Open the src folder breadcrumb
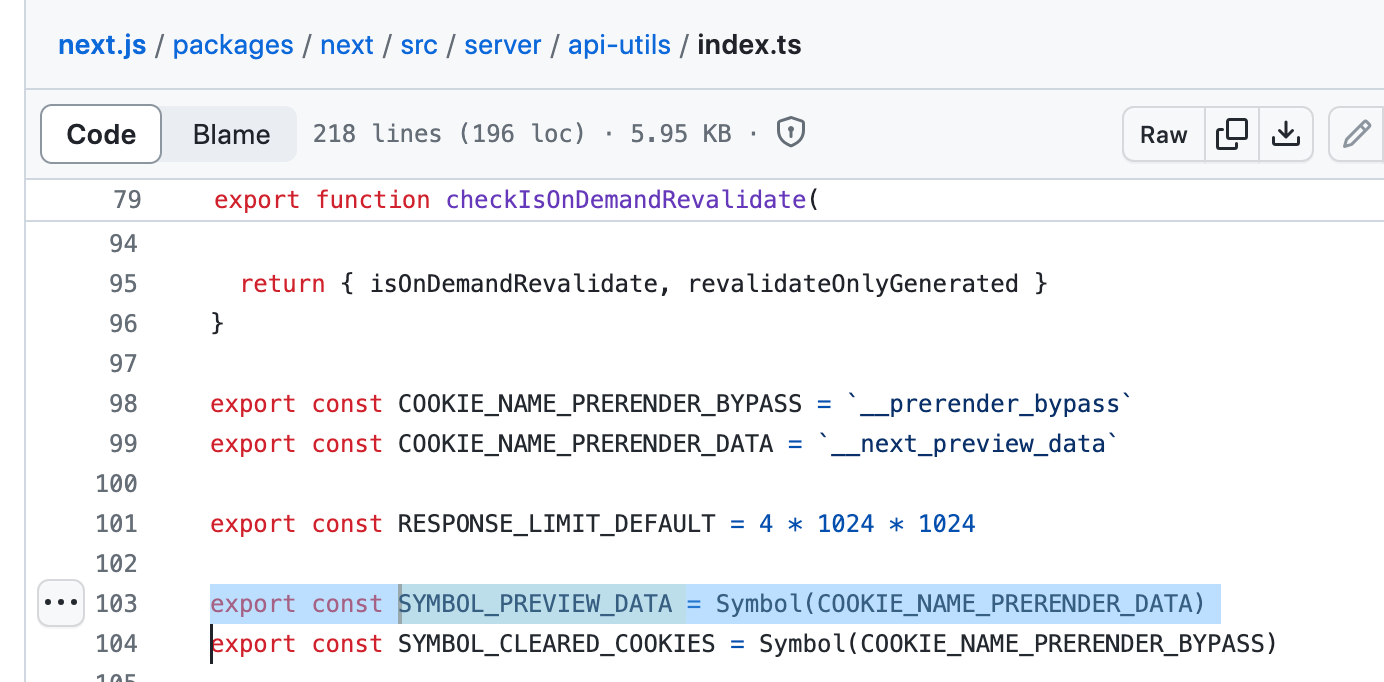The height and width of the screenshot is (682, 1384). 419,45
